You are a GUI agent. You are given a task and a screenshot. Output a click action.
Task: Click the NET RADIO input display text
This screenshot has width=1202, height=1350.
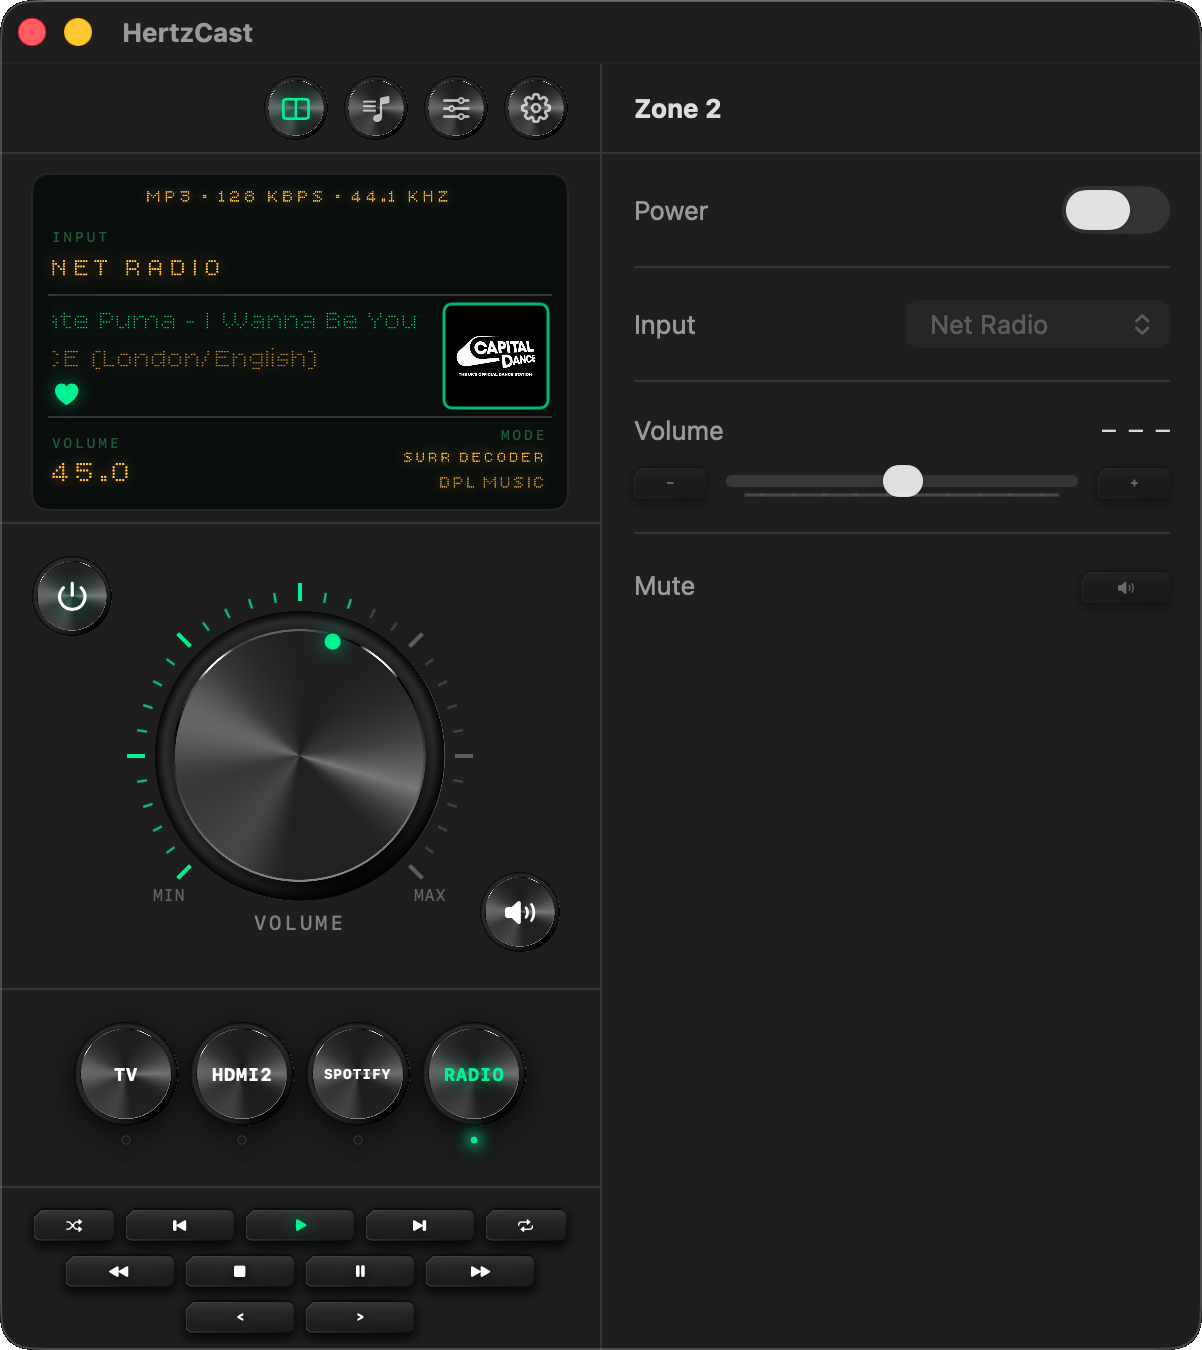click(x=136, y=268)
